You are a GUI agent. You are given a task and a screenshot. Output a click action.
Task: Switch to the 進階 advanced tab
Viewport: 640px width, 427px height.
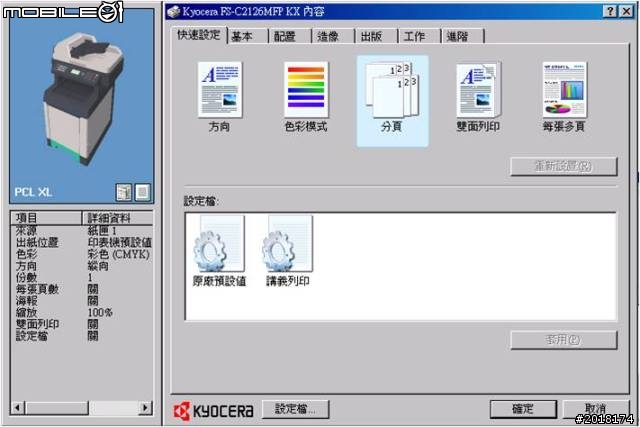463,36
